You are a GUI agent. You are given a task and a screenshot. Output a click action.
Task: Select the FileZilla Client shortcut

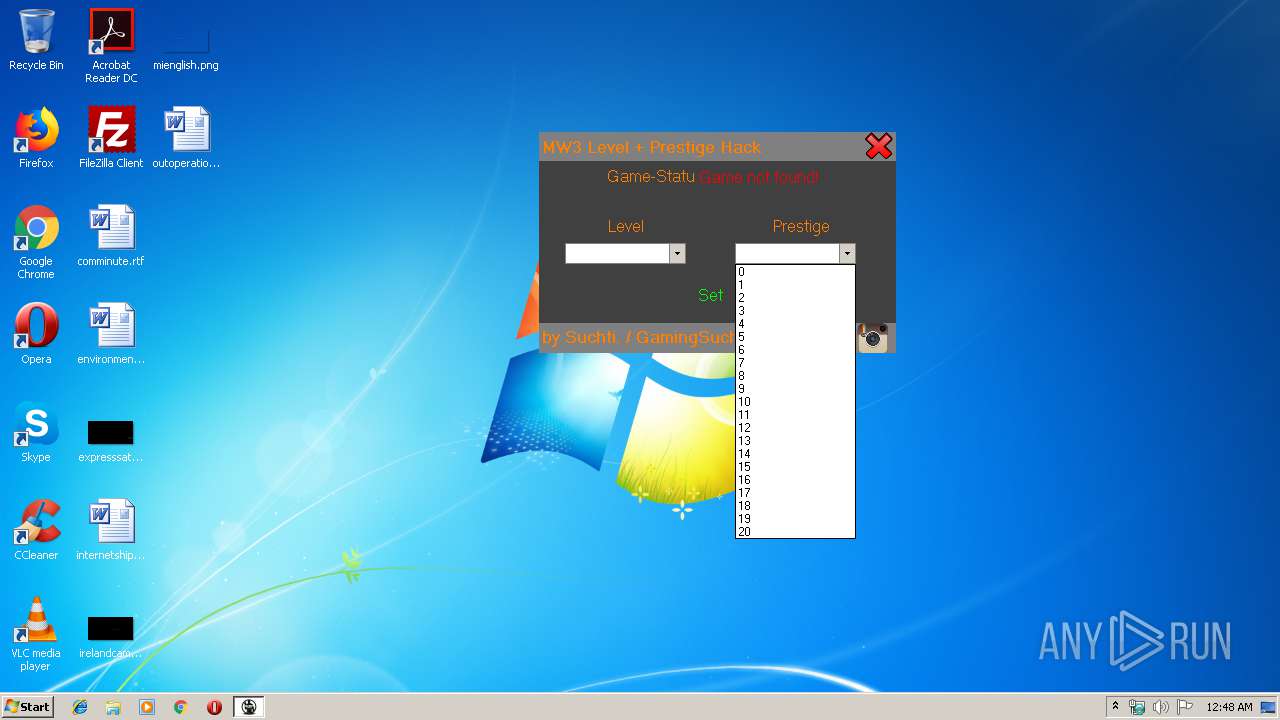coord(111,138)
